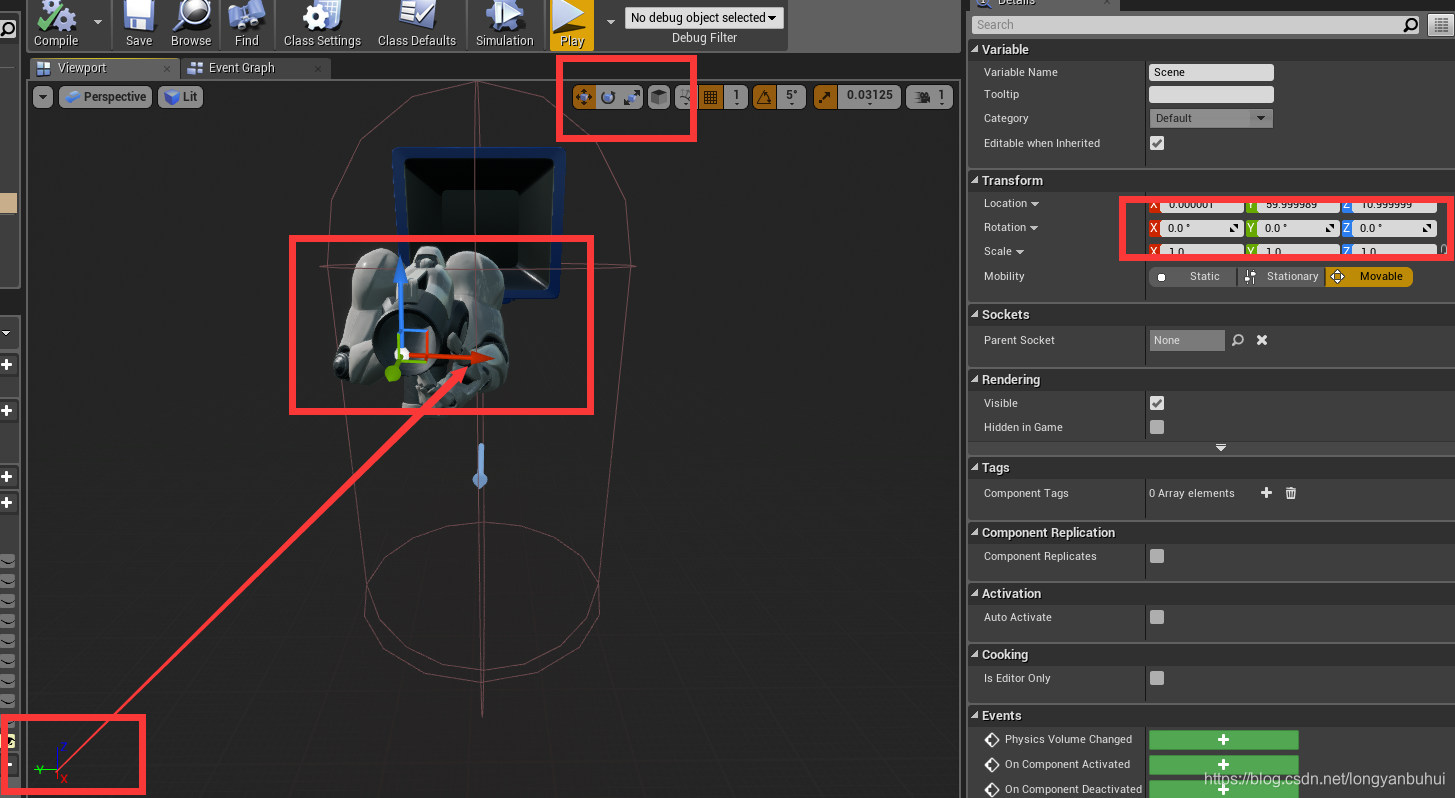The width and height of the screenshot is (1455, 798).
Task: Add the On Component Deactivated event
Action: (x=1224, y=789)
